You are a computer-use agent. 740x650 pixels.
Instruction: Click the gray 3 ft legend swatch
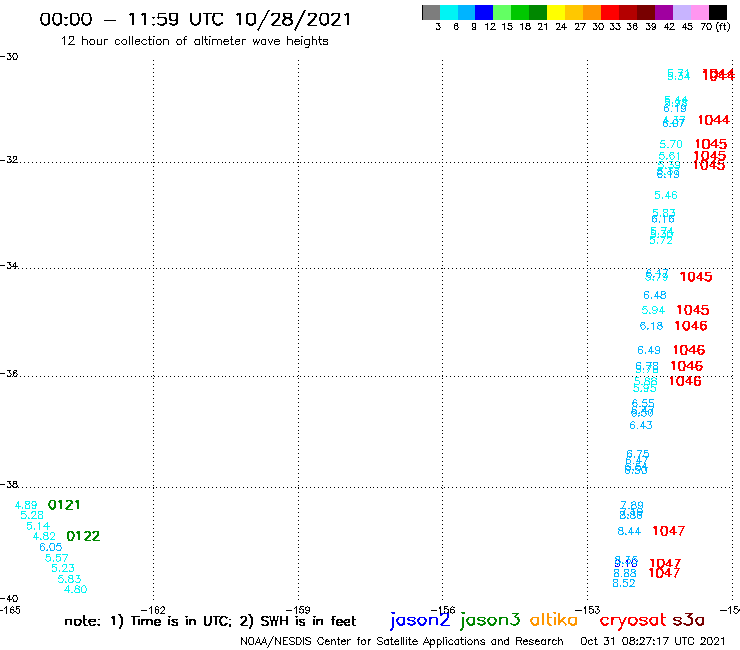click(431, 12)
